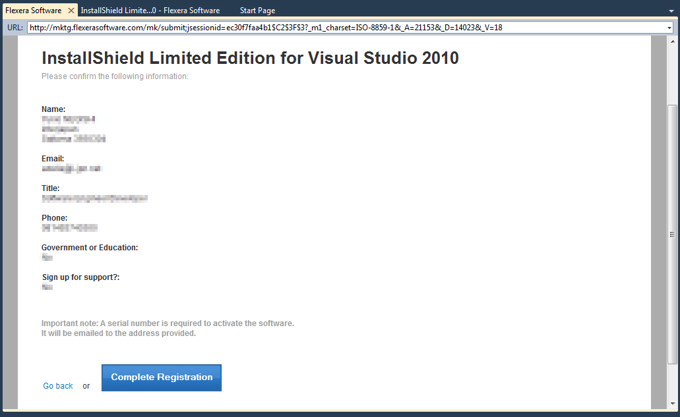Expand the URL history dropdown
The width and height of the screenshot is (680, 417).
(669, 28)
